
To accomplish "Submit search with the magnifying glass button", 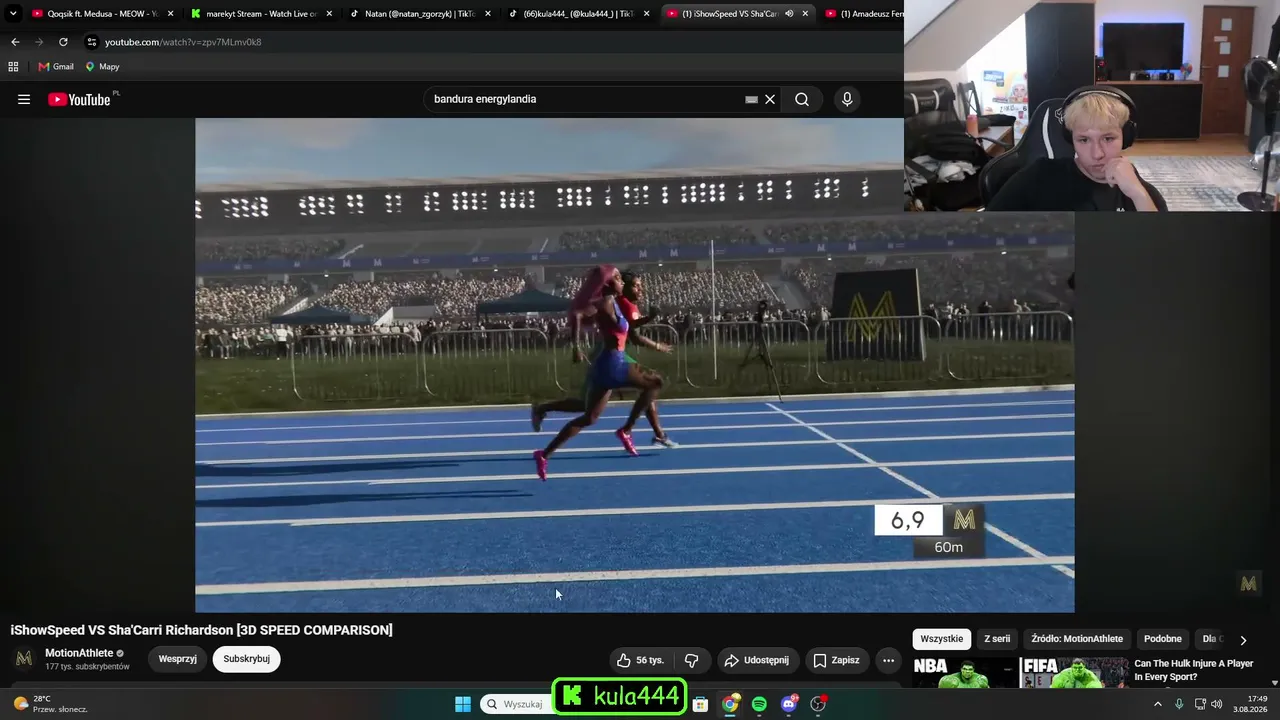I will click(x=802, y=99).
